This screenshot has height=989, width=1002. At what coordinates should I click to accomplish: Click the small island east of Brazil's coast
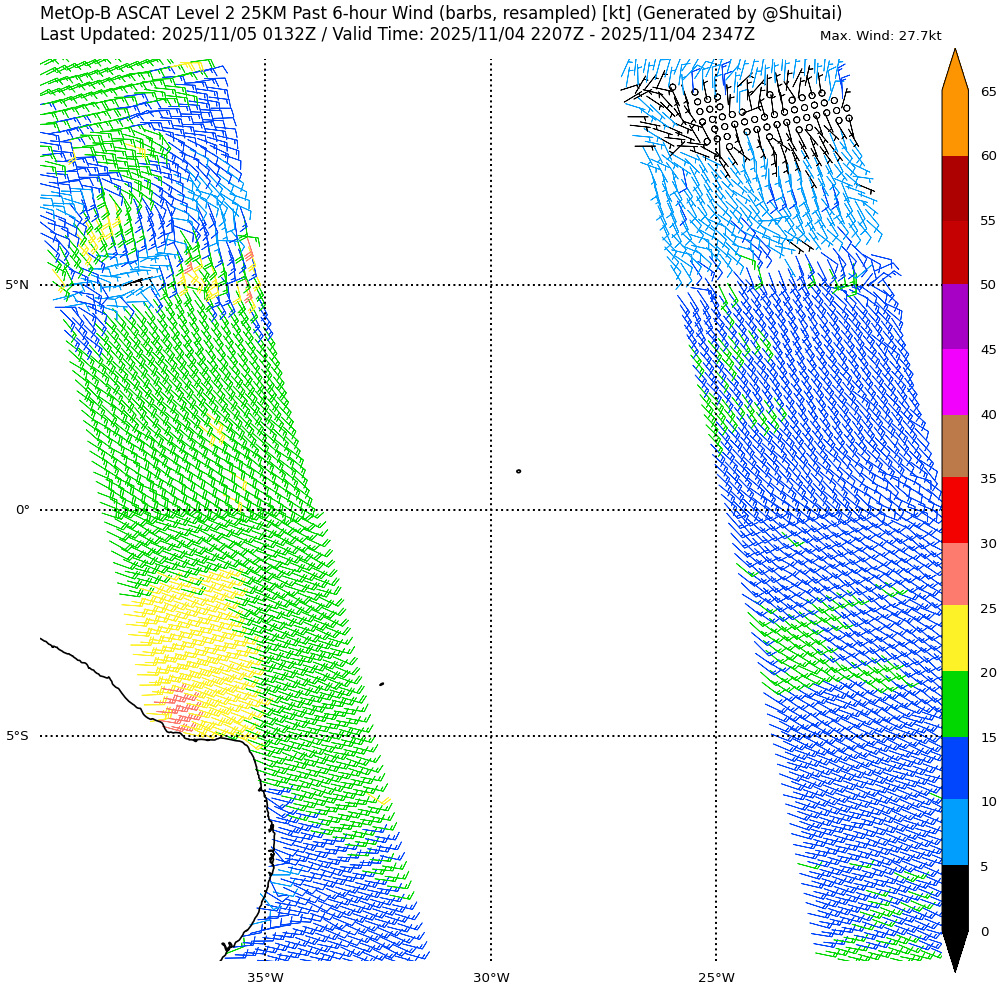381,684
